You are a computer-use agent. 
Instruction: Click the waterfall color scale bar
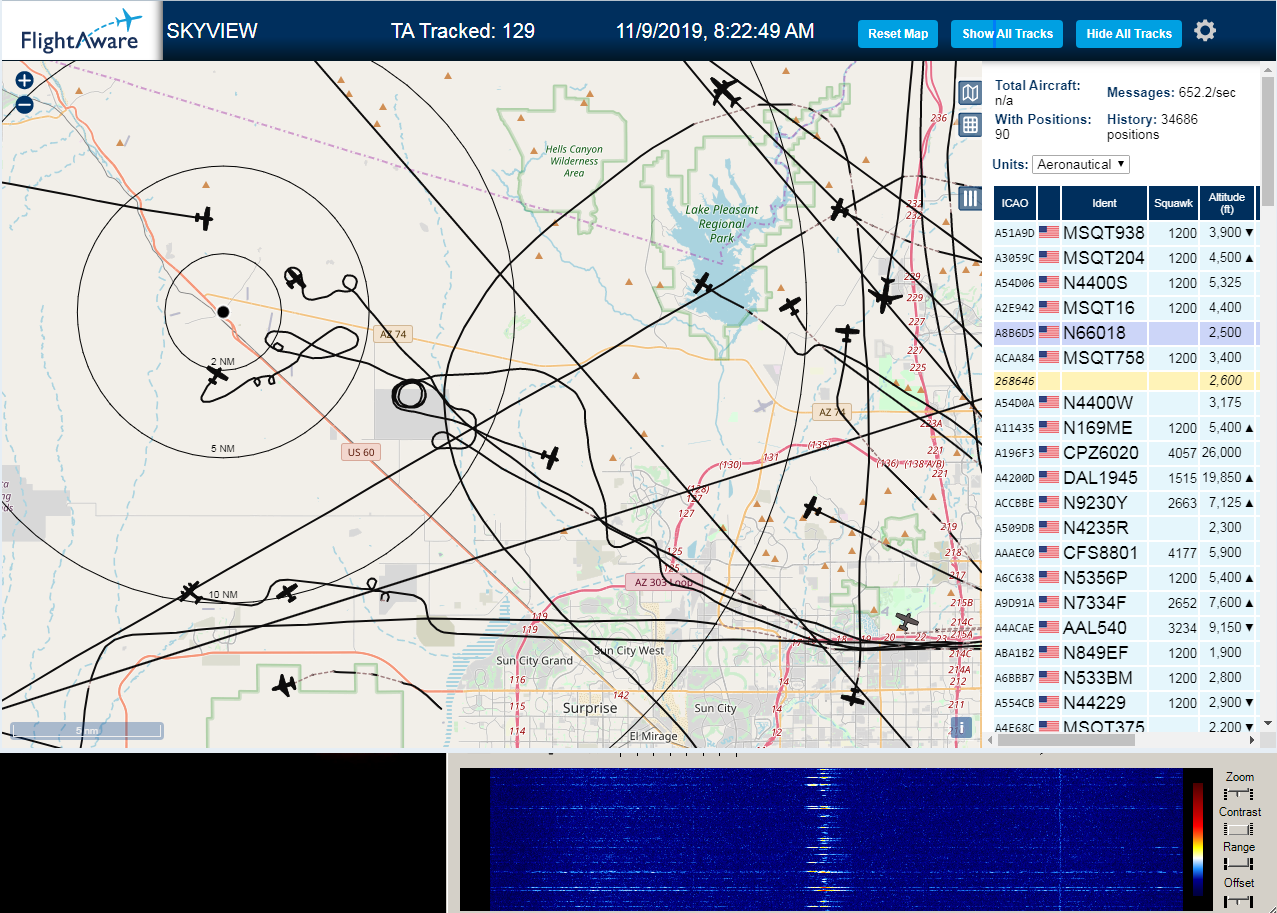tap(1198, 838)
